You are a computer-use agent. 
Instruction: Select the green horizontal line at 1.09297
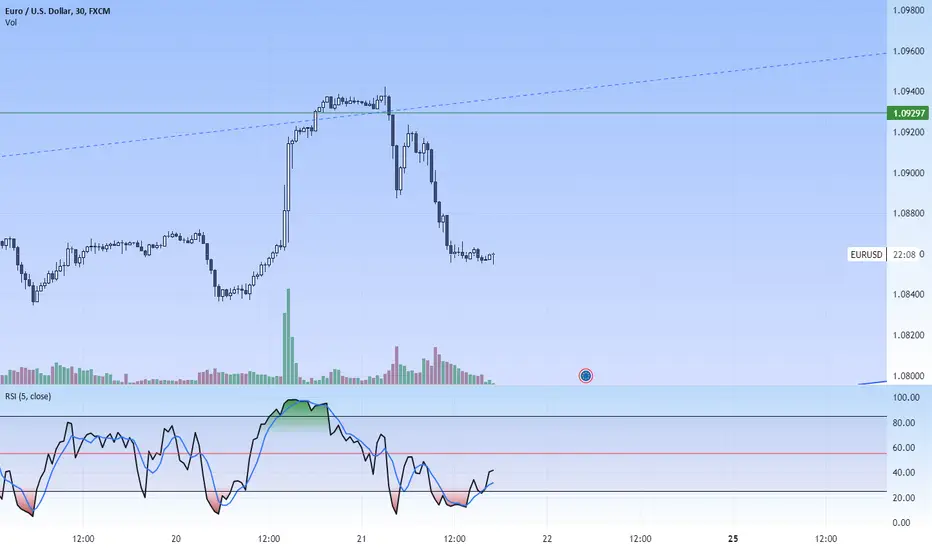pyautogui.click(x=443, y=113)
